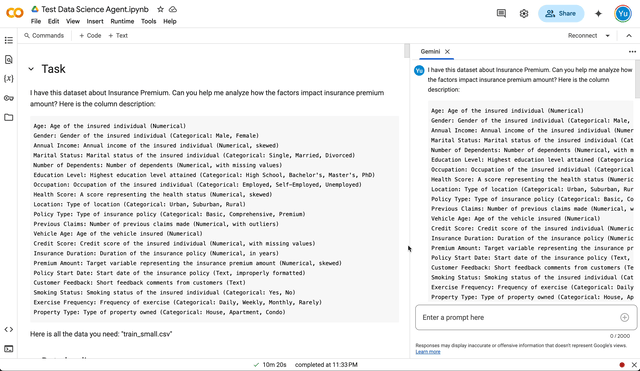Open find and replace sidebar icon
The width and height of the screenshot is (640, 371).
pos(9,60)
